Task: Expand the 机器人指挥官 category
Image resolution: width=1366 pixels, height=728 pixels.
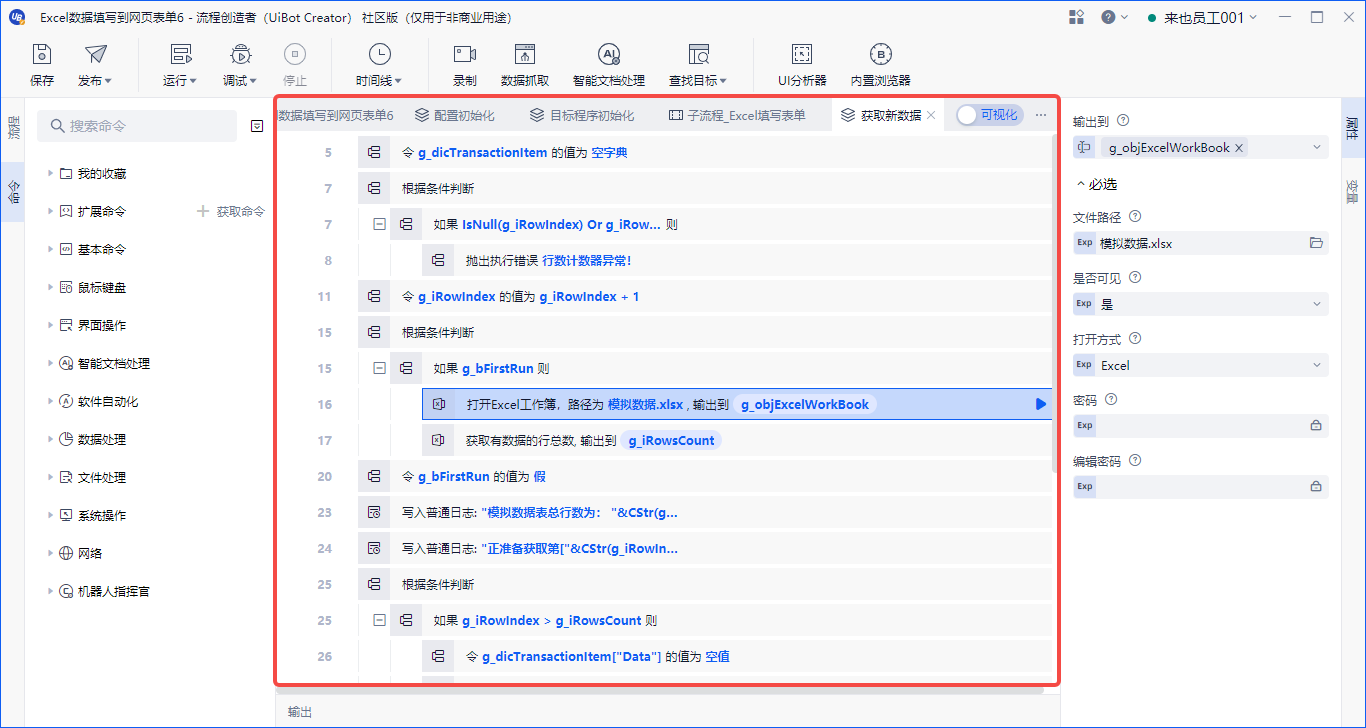Action: point(50,592)
